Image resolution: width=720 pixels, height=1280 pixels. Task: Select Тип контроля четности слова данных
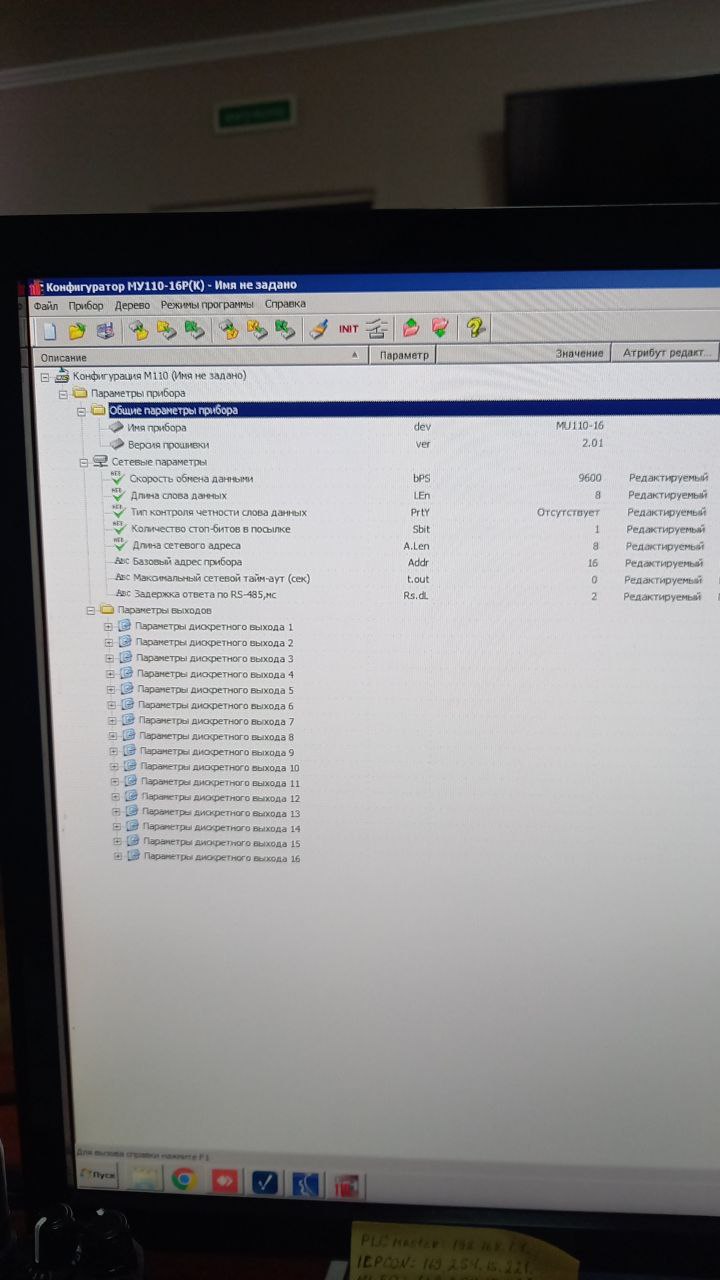pos(218,512)
